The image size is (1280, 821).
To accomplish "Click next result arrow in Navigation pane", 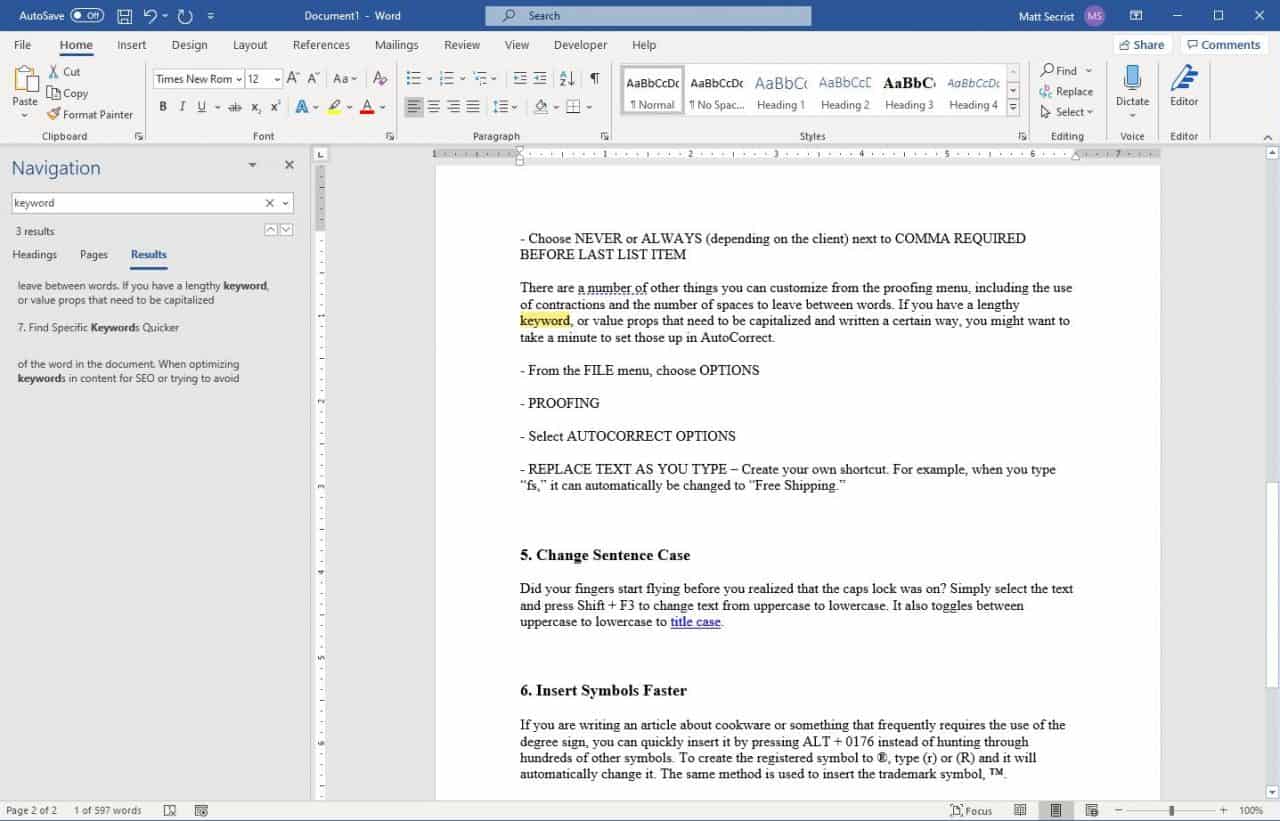I will [284, 229].
